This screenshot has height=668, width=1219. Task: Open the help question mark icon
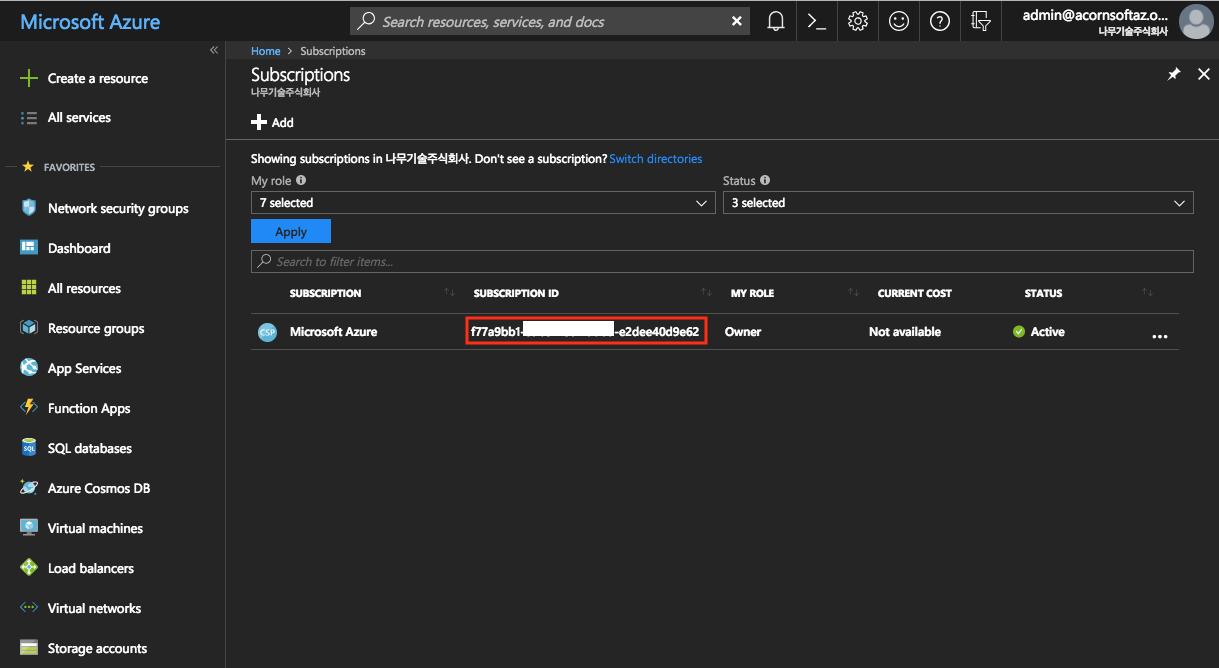click(x=939, y=21)
